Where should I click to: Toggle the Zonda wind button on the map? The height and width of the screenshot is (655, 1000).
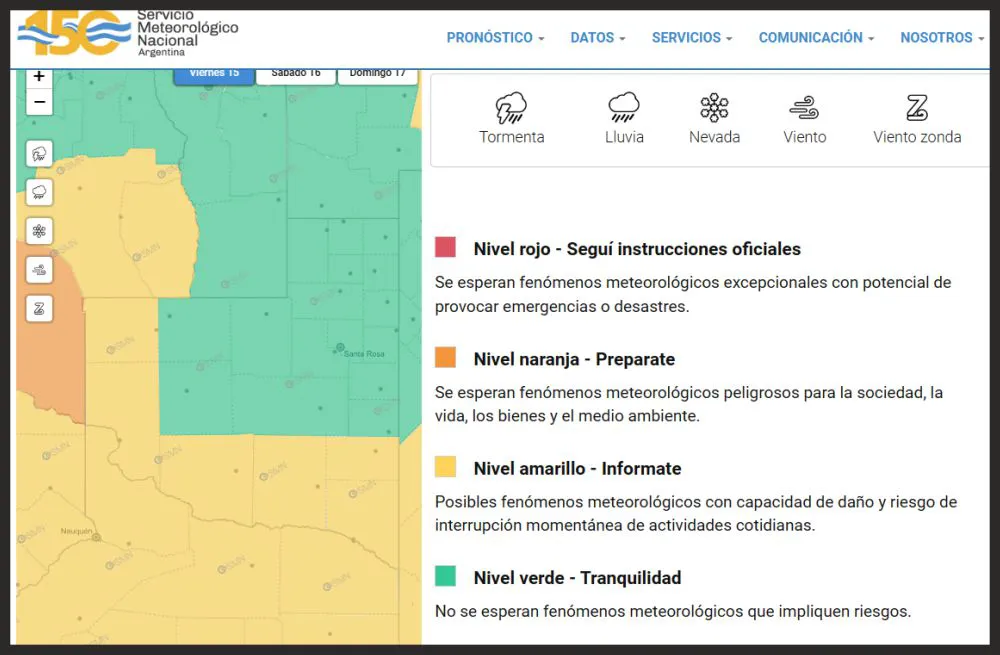39,308
